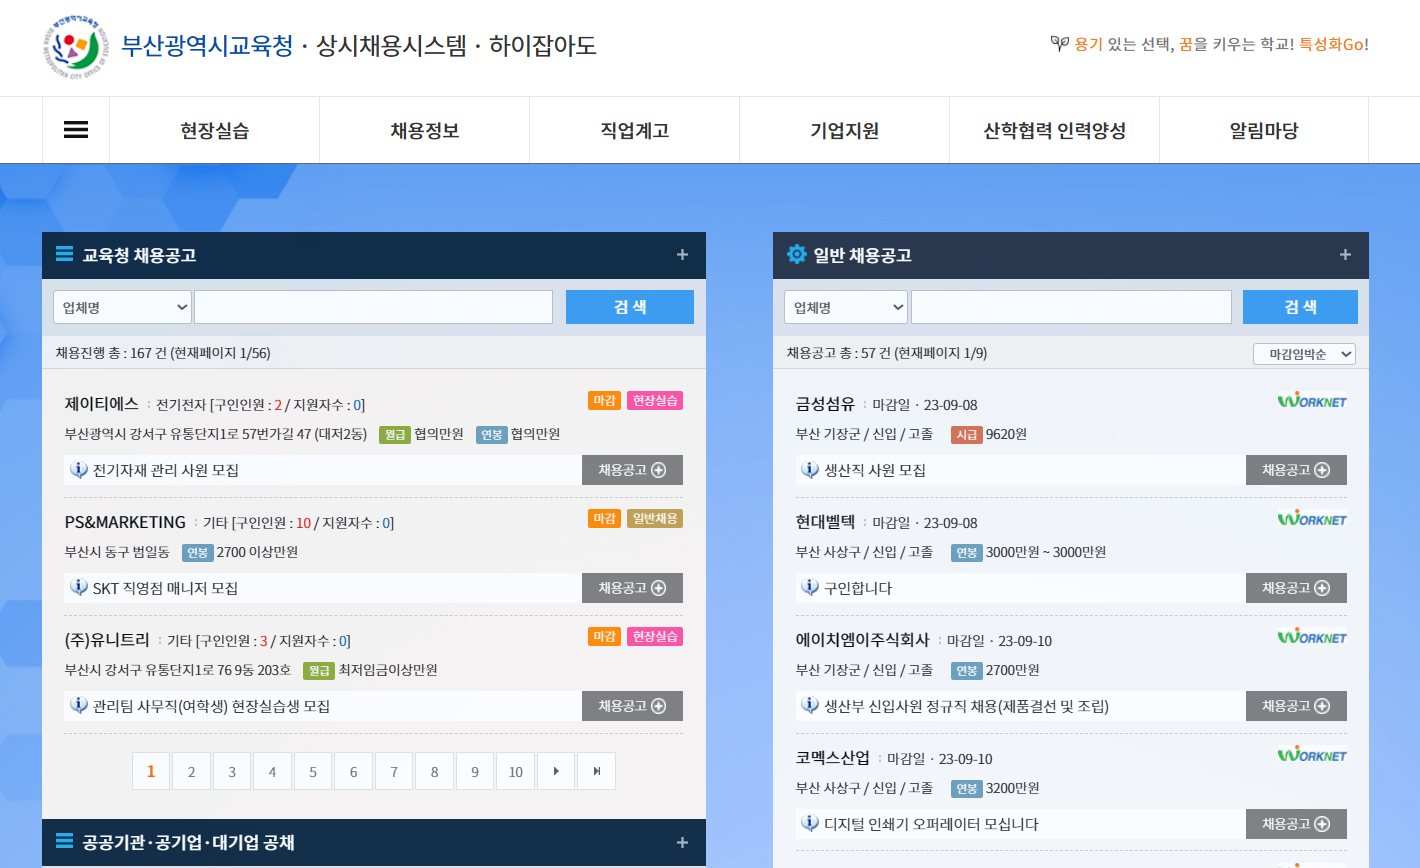Viewport: 1420px width, 868px height.
Task: Select the 현장실습 menu item
Action: click(214, 130)
